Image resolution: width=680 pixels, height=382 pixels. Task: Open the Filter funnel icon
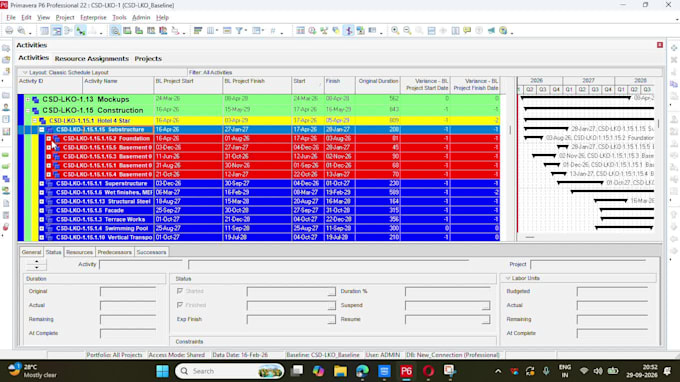(239, 30)
